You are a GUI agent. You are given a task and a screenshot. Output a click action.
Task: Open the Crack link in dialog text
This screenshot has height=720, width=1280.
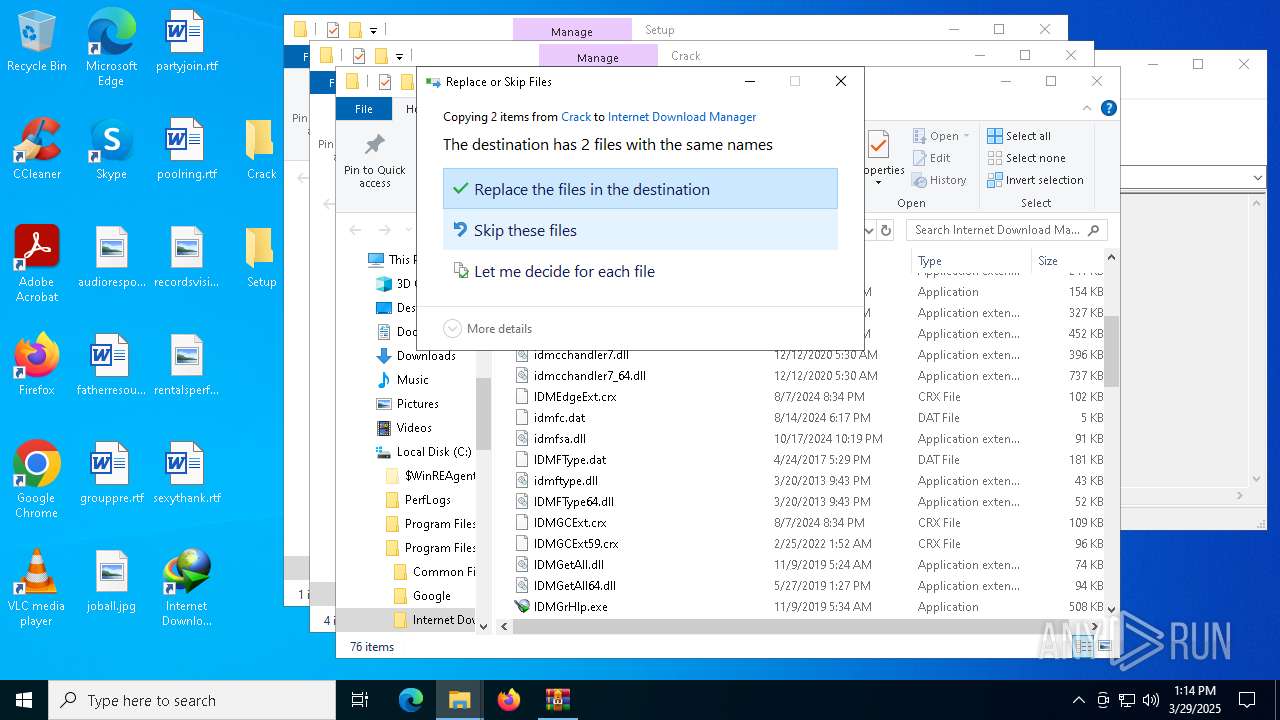[x=576, y=117]
